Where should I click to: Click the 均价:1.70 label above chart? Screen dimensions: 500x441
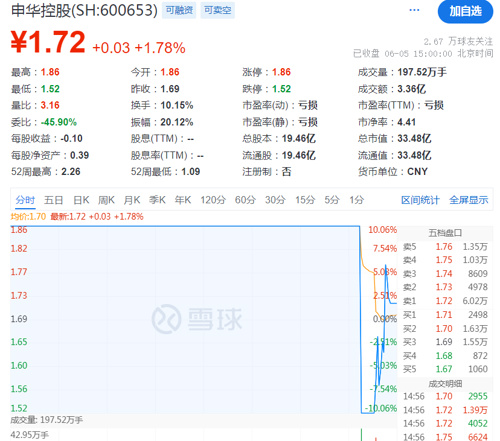coord(28,217)
